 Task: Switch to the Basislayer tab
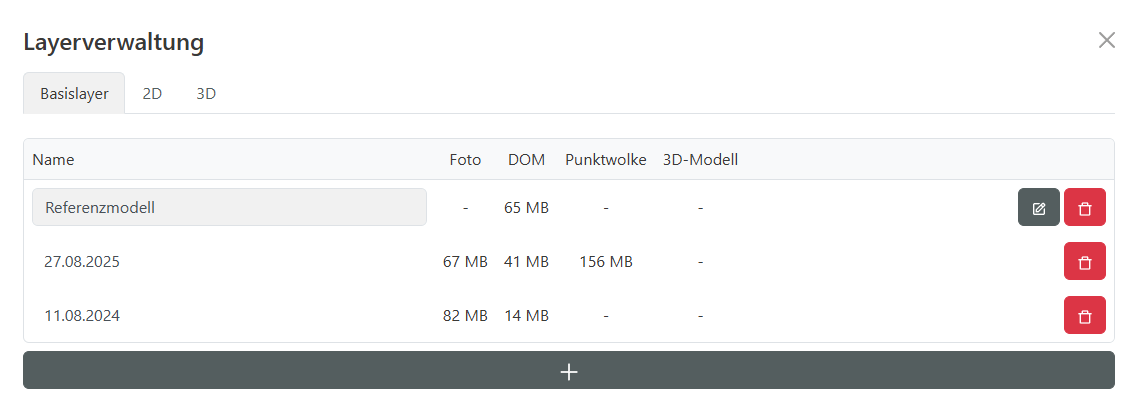(x=74, y=94)
